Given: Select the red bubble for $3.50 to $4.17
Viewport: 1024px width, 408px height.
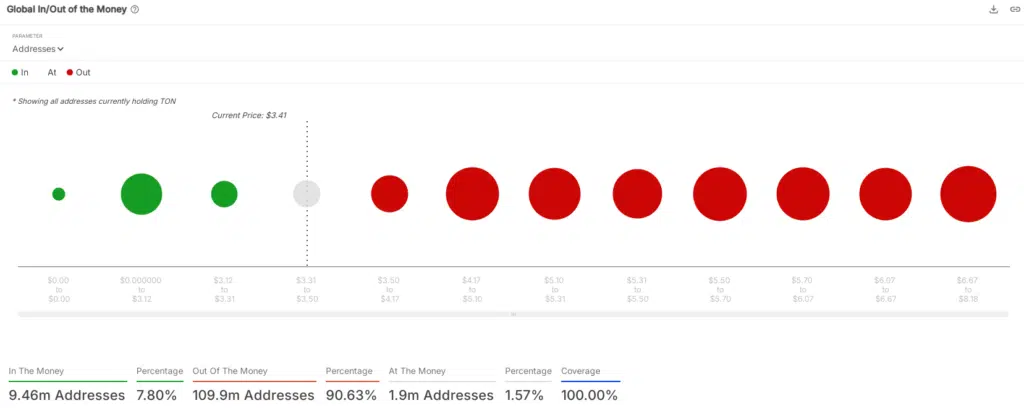Looking at the screenshot, I should [389, 194].
